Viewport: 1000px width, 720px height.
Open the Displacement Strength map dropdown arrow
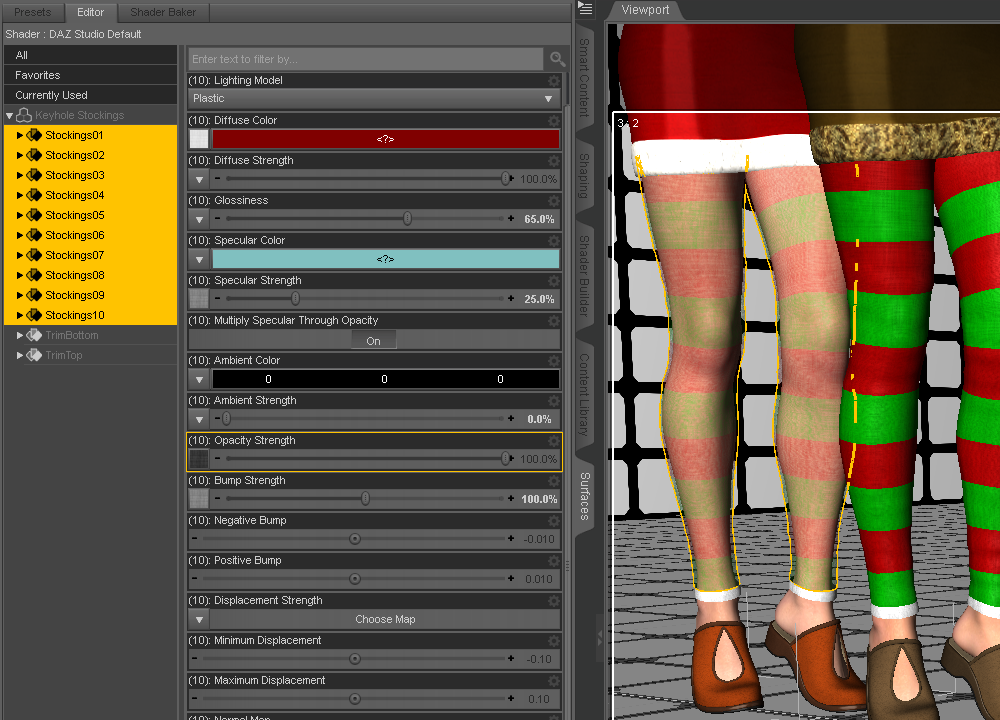[199, 619]
